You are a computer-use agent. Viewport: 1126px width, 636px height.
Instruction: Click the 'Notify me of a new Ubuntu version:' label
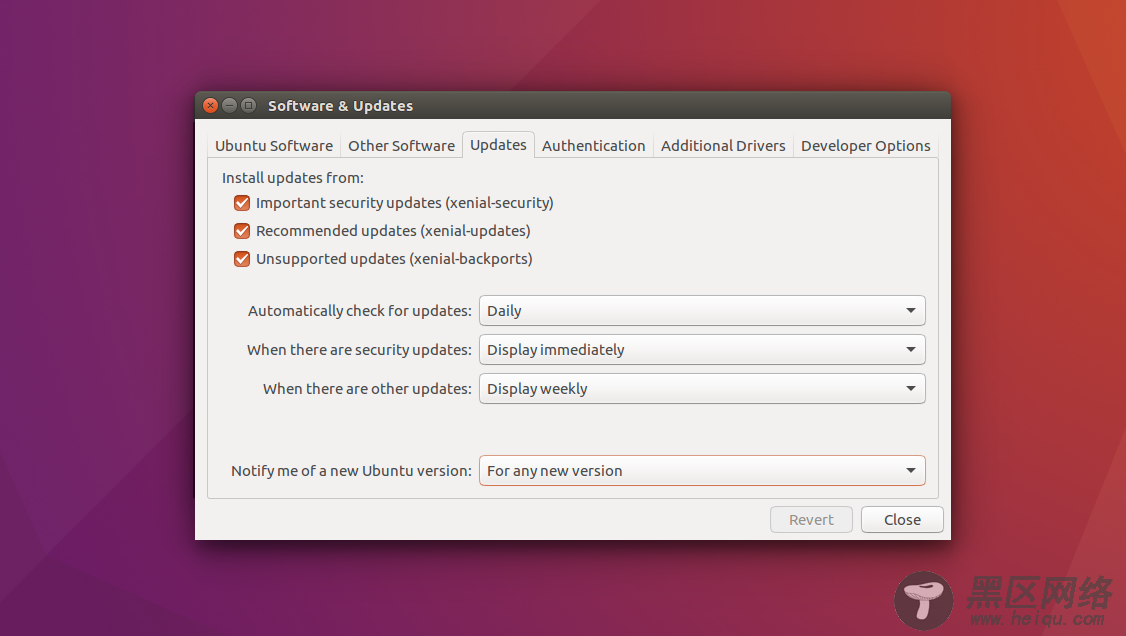coord(351,471)
